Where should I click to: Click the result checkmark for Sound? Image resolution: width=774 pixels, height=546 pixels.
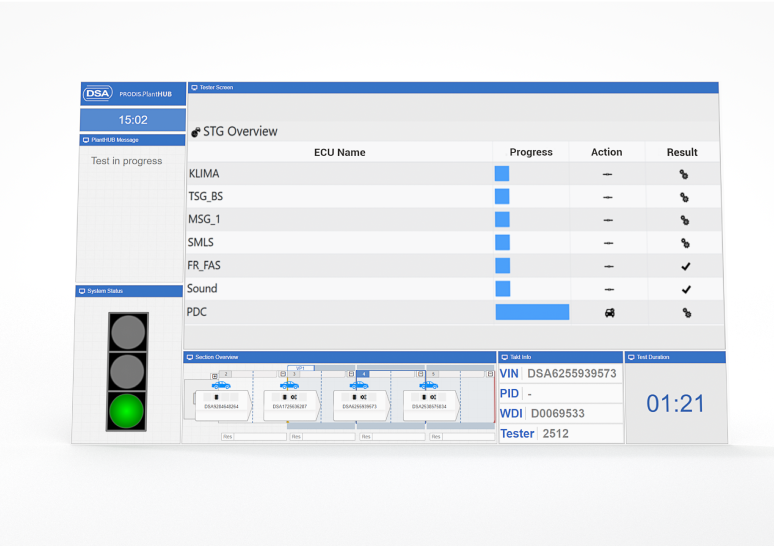[685, 289]
